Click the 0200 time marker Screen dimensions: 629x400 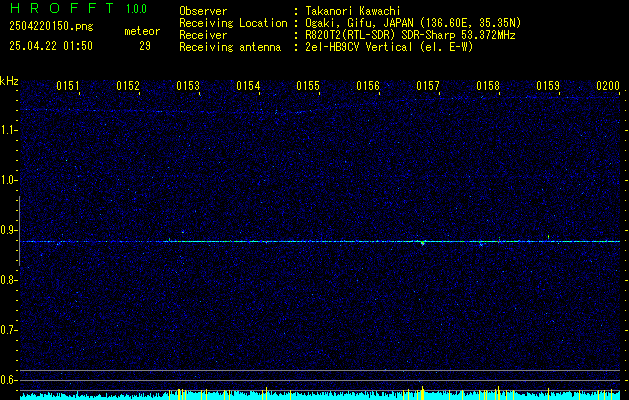[608, 86]
